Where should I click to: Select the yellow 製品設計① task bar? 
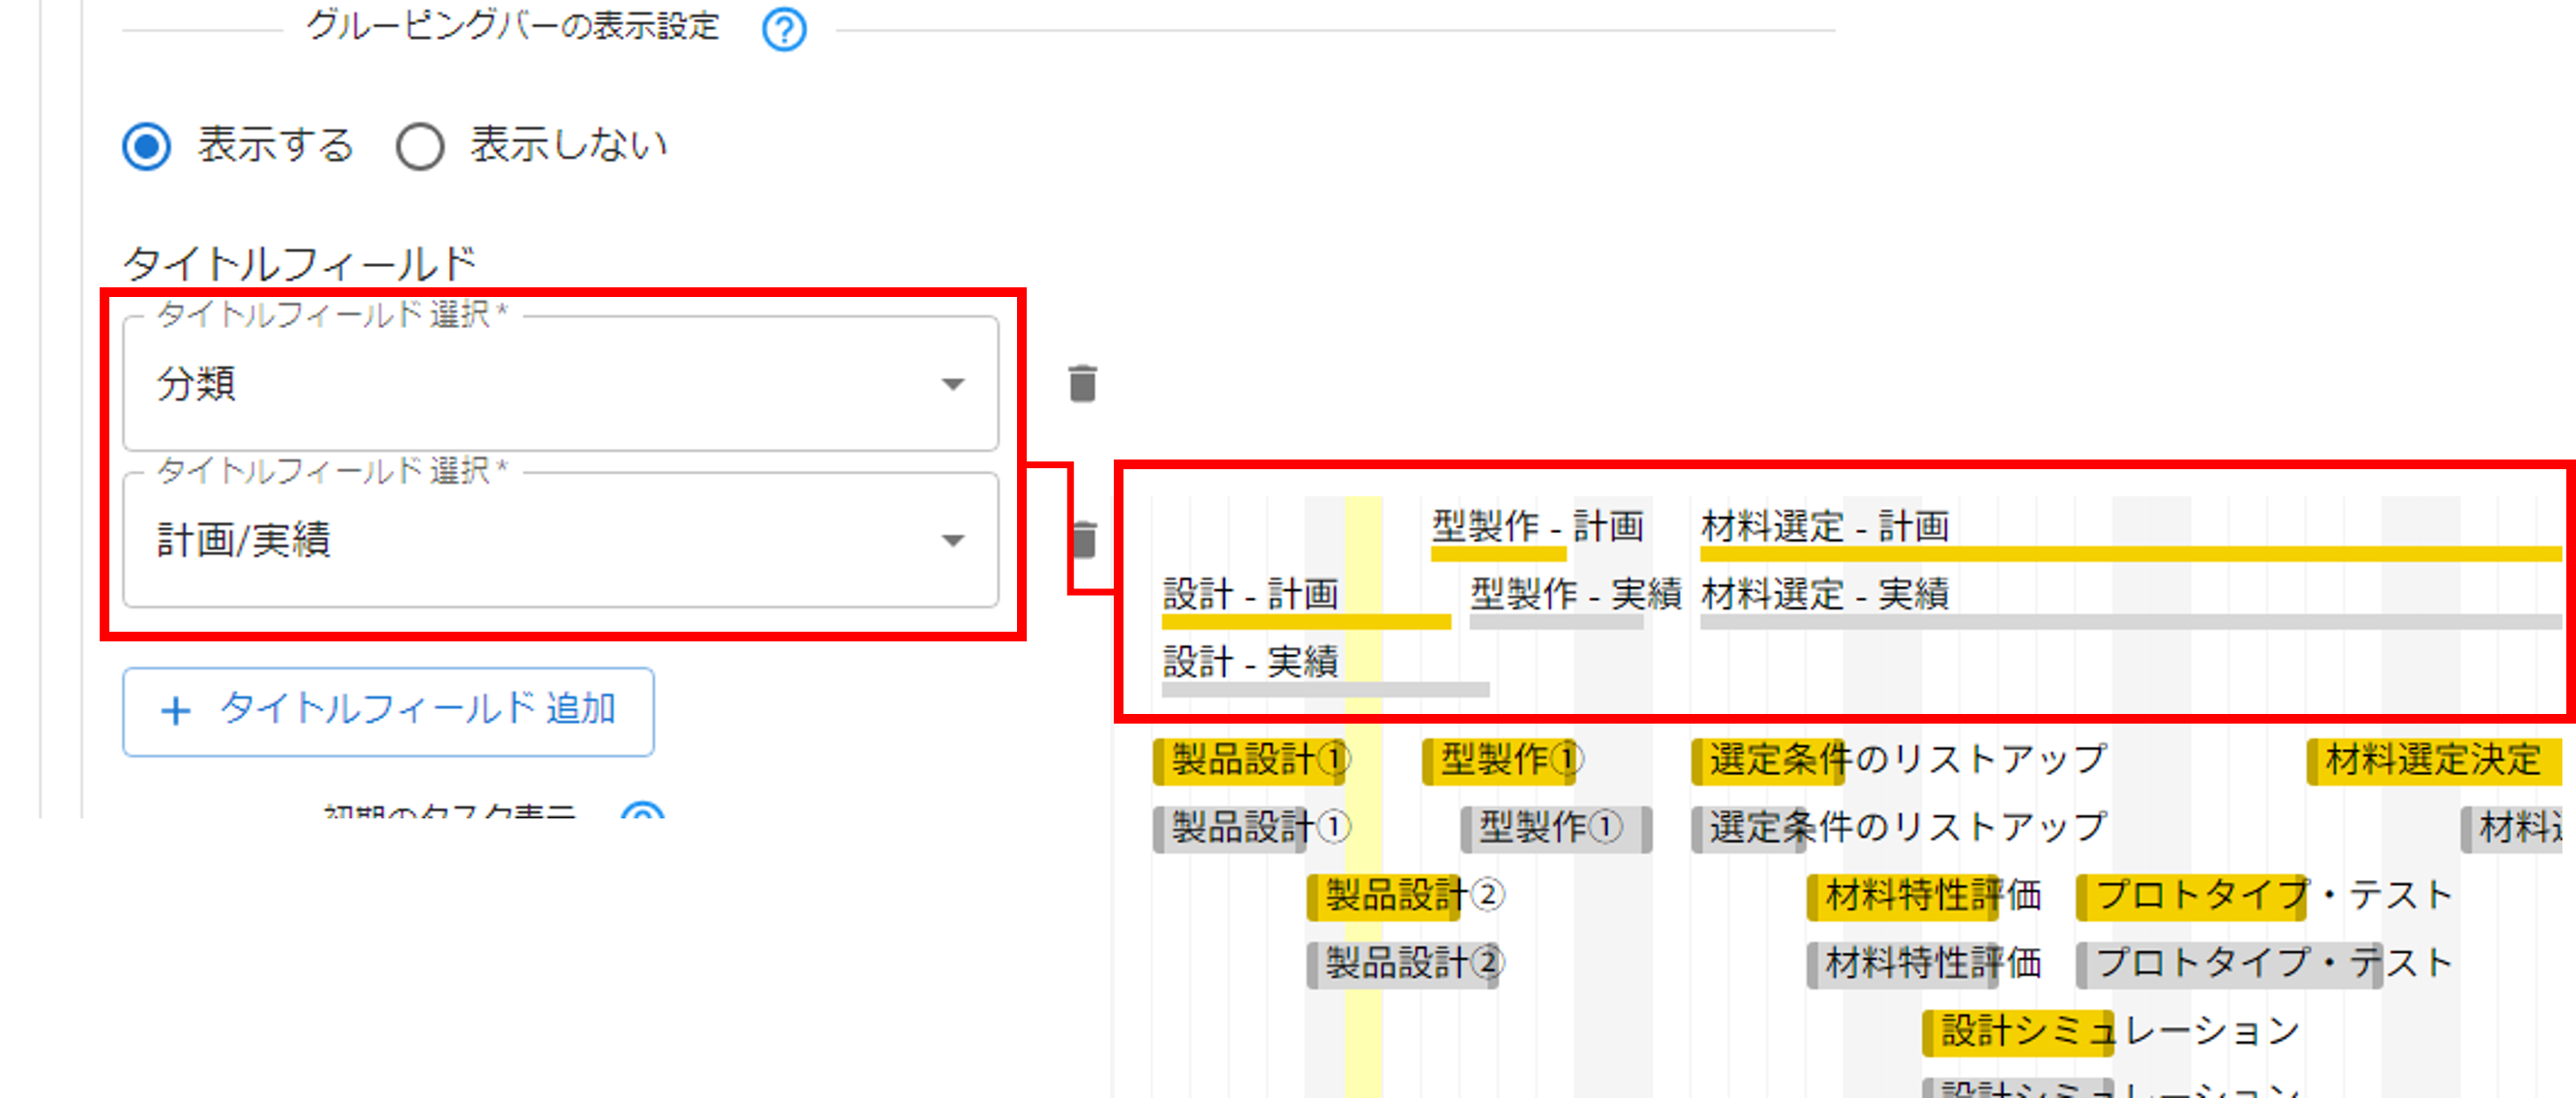(x=1248, y=761)
